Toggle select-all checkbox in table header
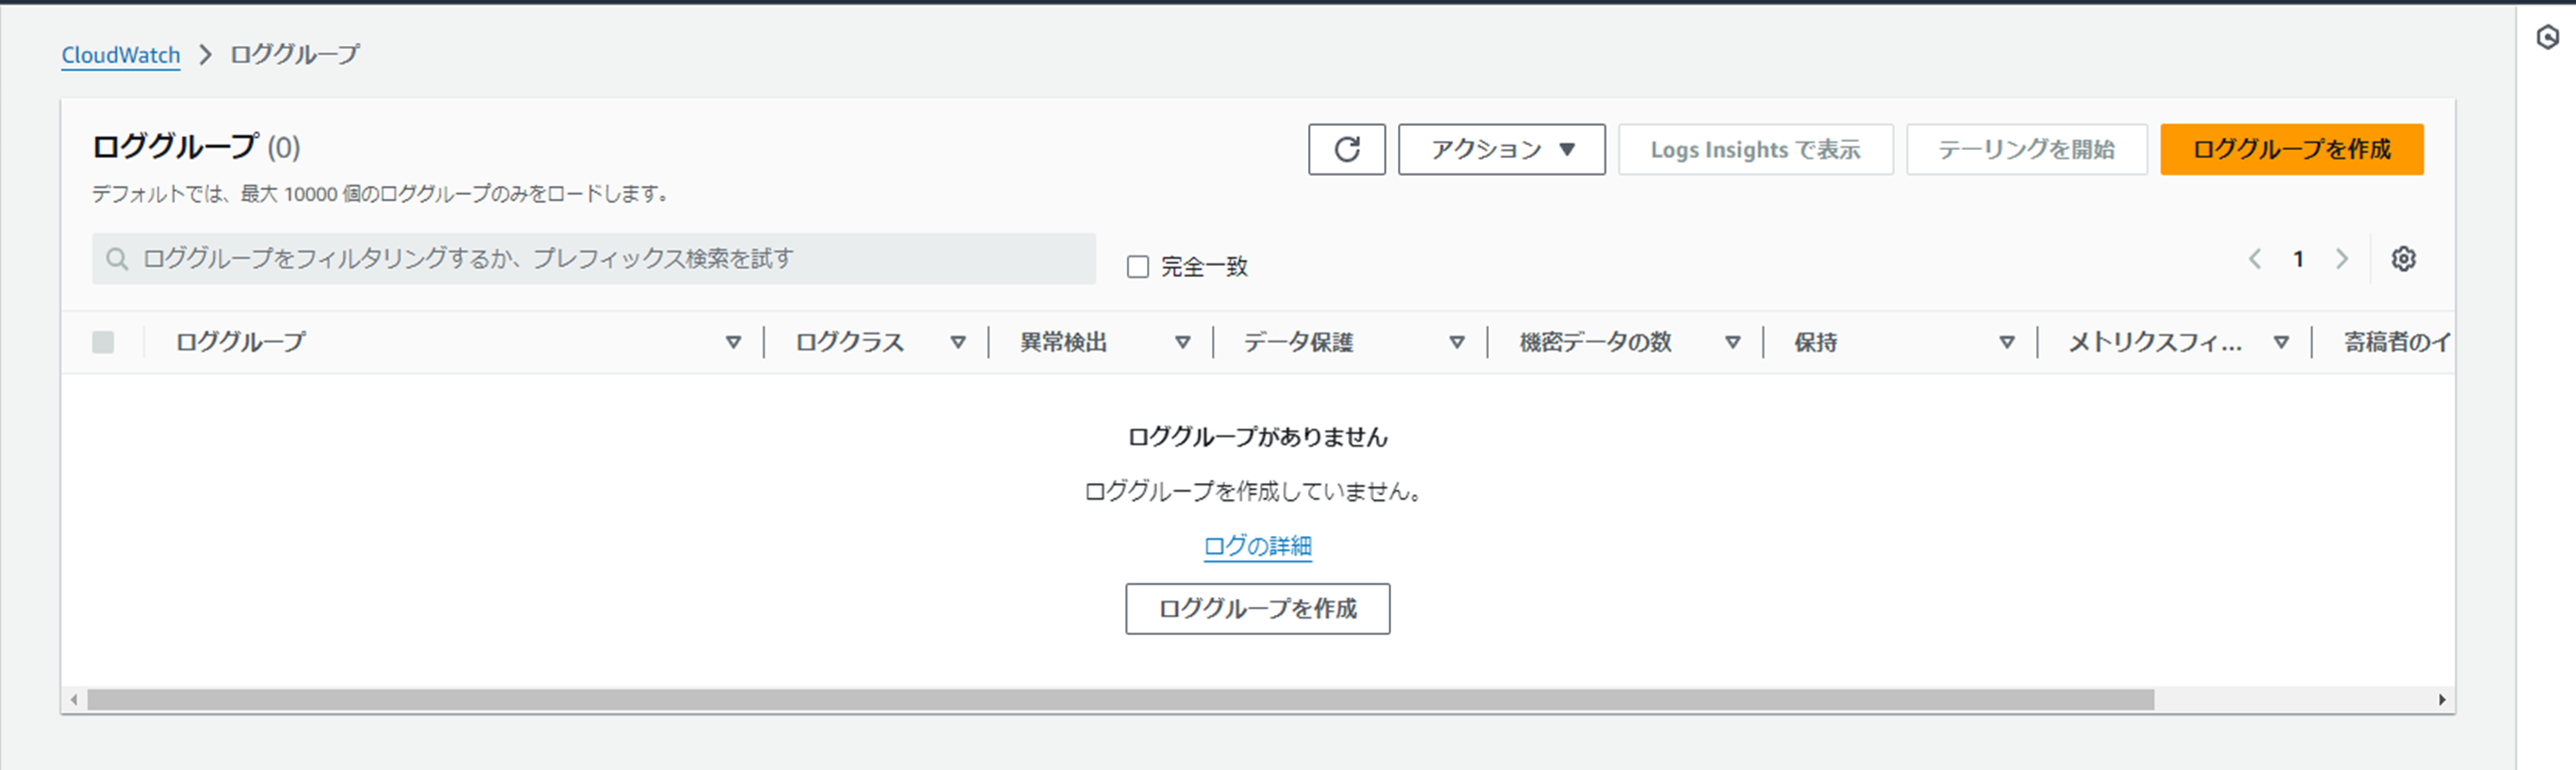This screenshot has height=770, width=2576. tap(103, 342)
